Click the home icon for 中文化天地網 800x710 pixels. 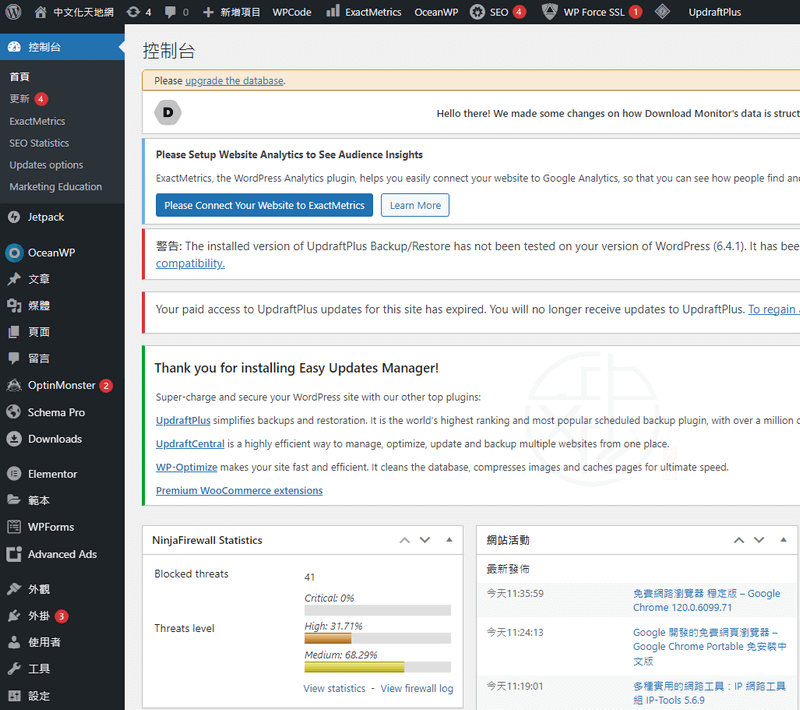tap(40, 12)
